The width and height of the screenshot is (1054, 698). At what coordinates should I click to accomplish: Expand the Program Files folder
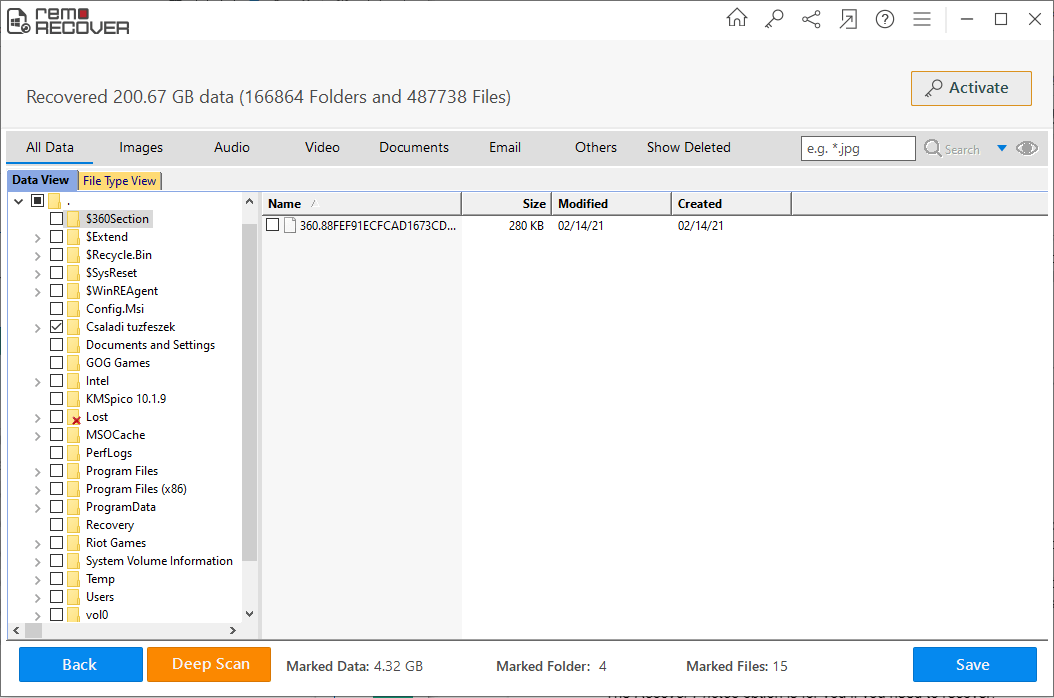38,471
